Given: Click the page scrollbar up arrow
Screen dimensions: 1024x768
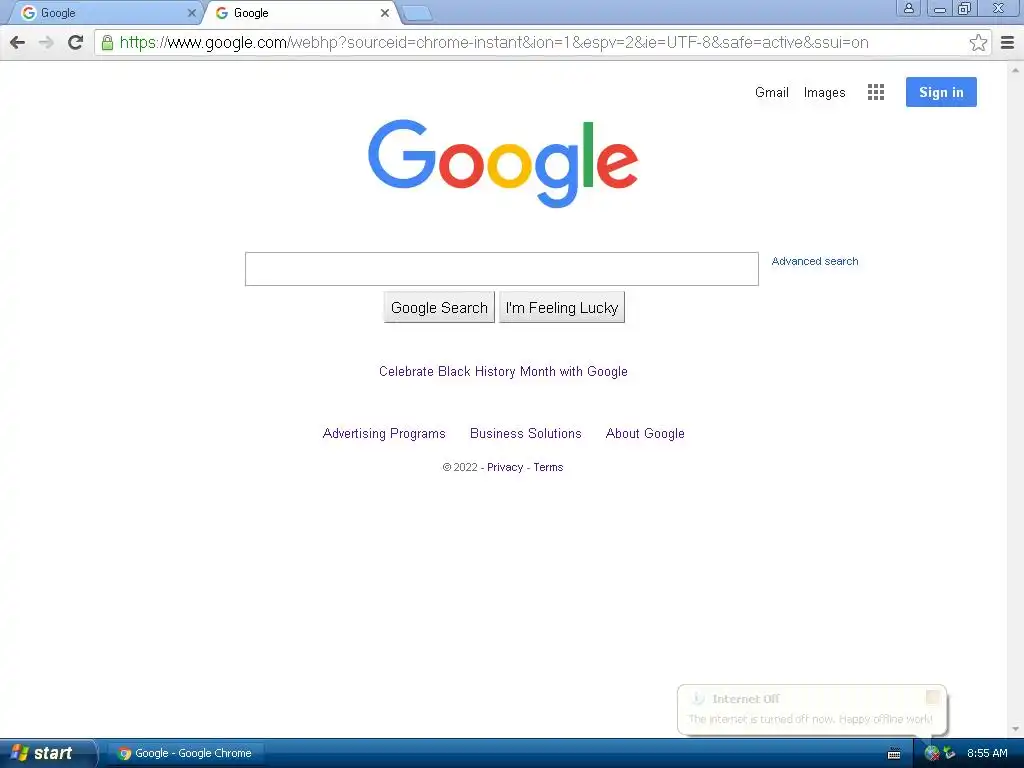Looking at the screenshot, I should pos(1015,69).
